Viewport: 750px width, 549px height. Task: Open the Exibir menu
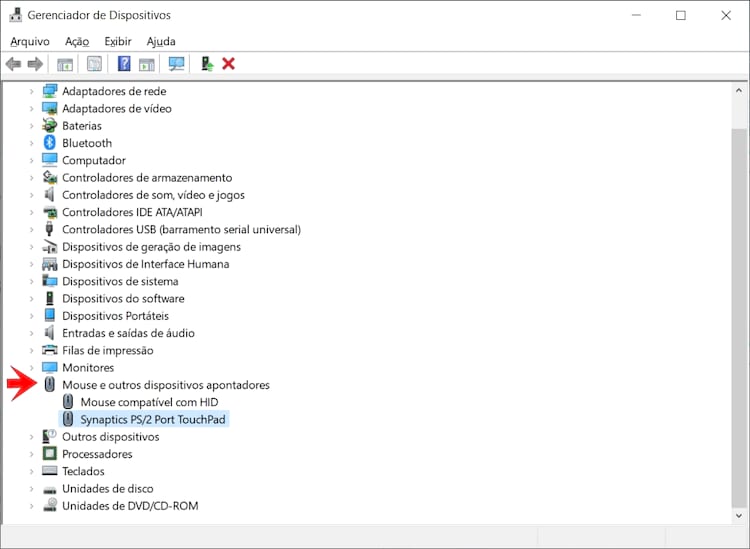(x=118, y=42)
